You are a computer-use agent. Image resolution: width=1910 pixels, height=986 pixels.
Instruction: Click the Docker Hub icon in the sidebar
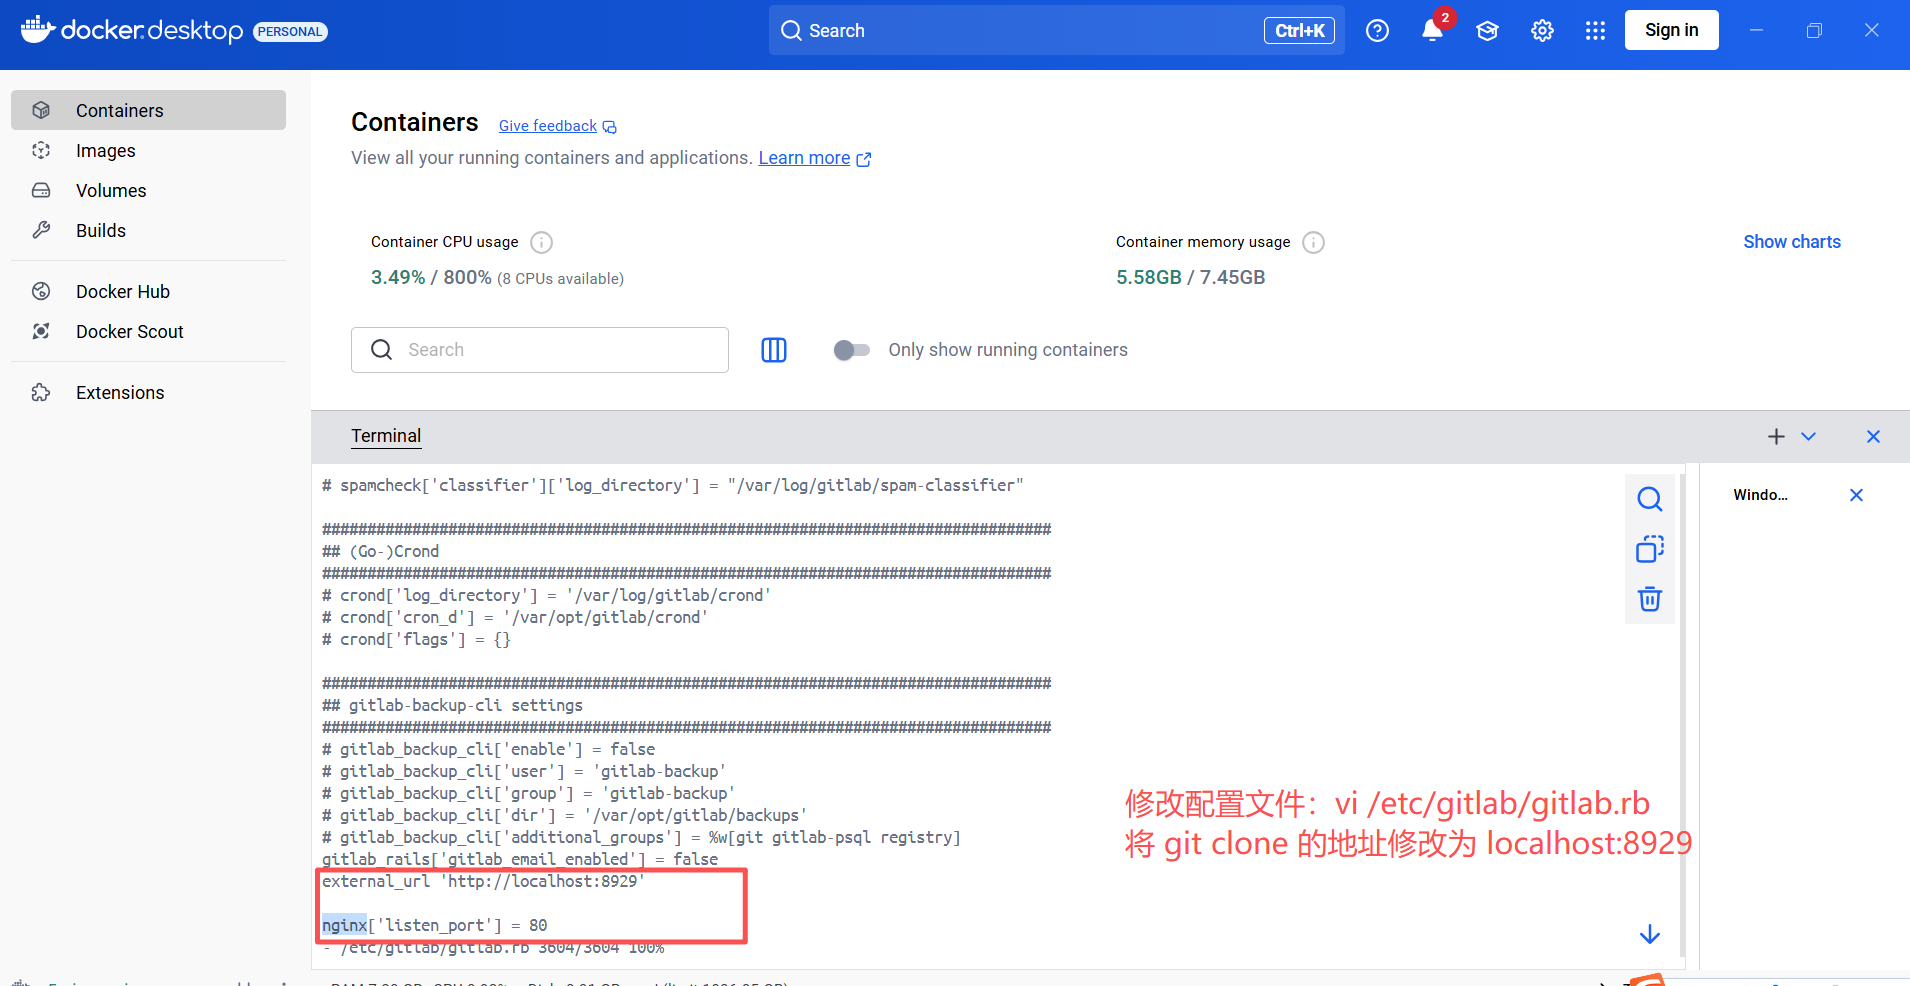click(41, 291)
